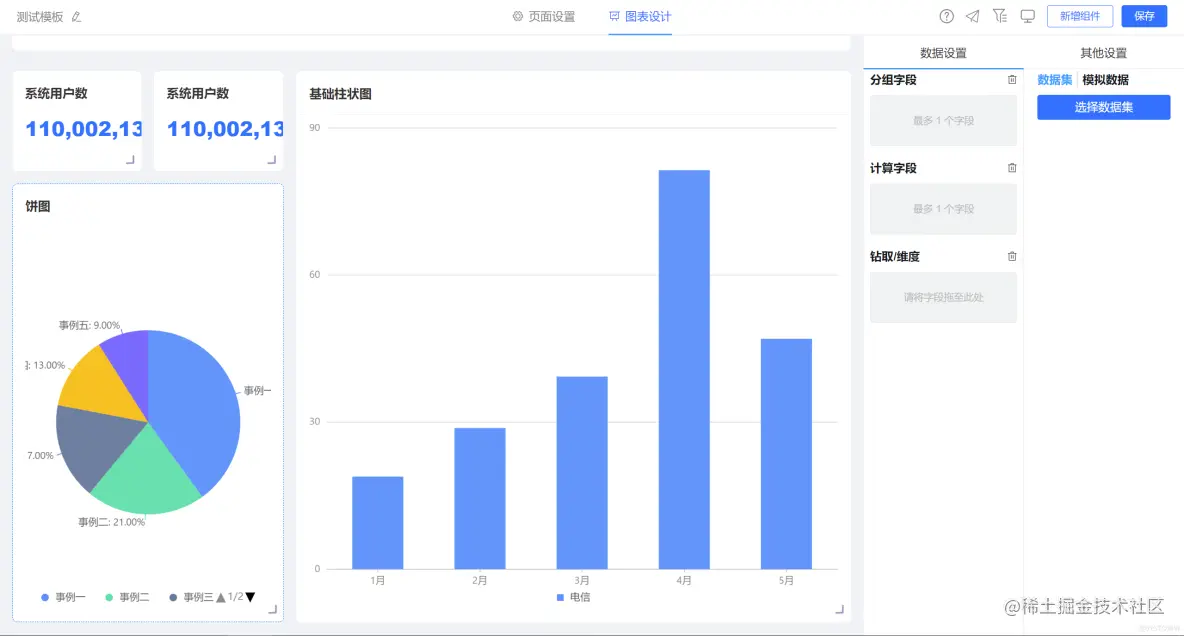The image size is (1184, 636).
Task: Switch to 图表设计 tab
Action: point(640,17)
